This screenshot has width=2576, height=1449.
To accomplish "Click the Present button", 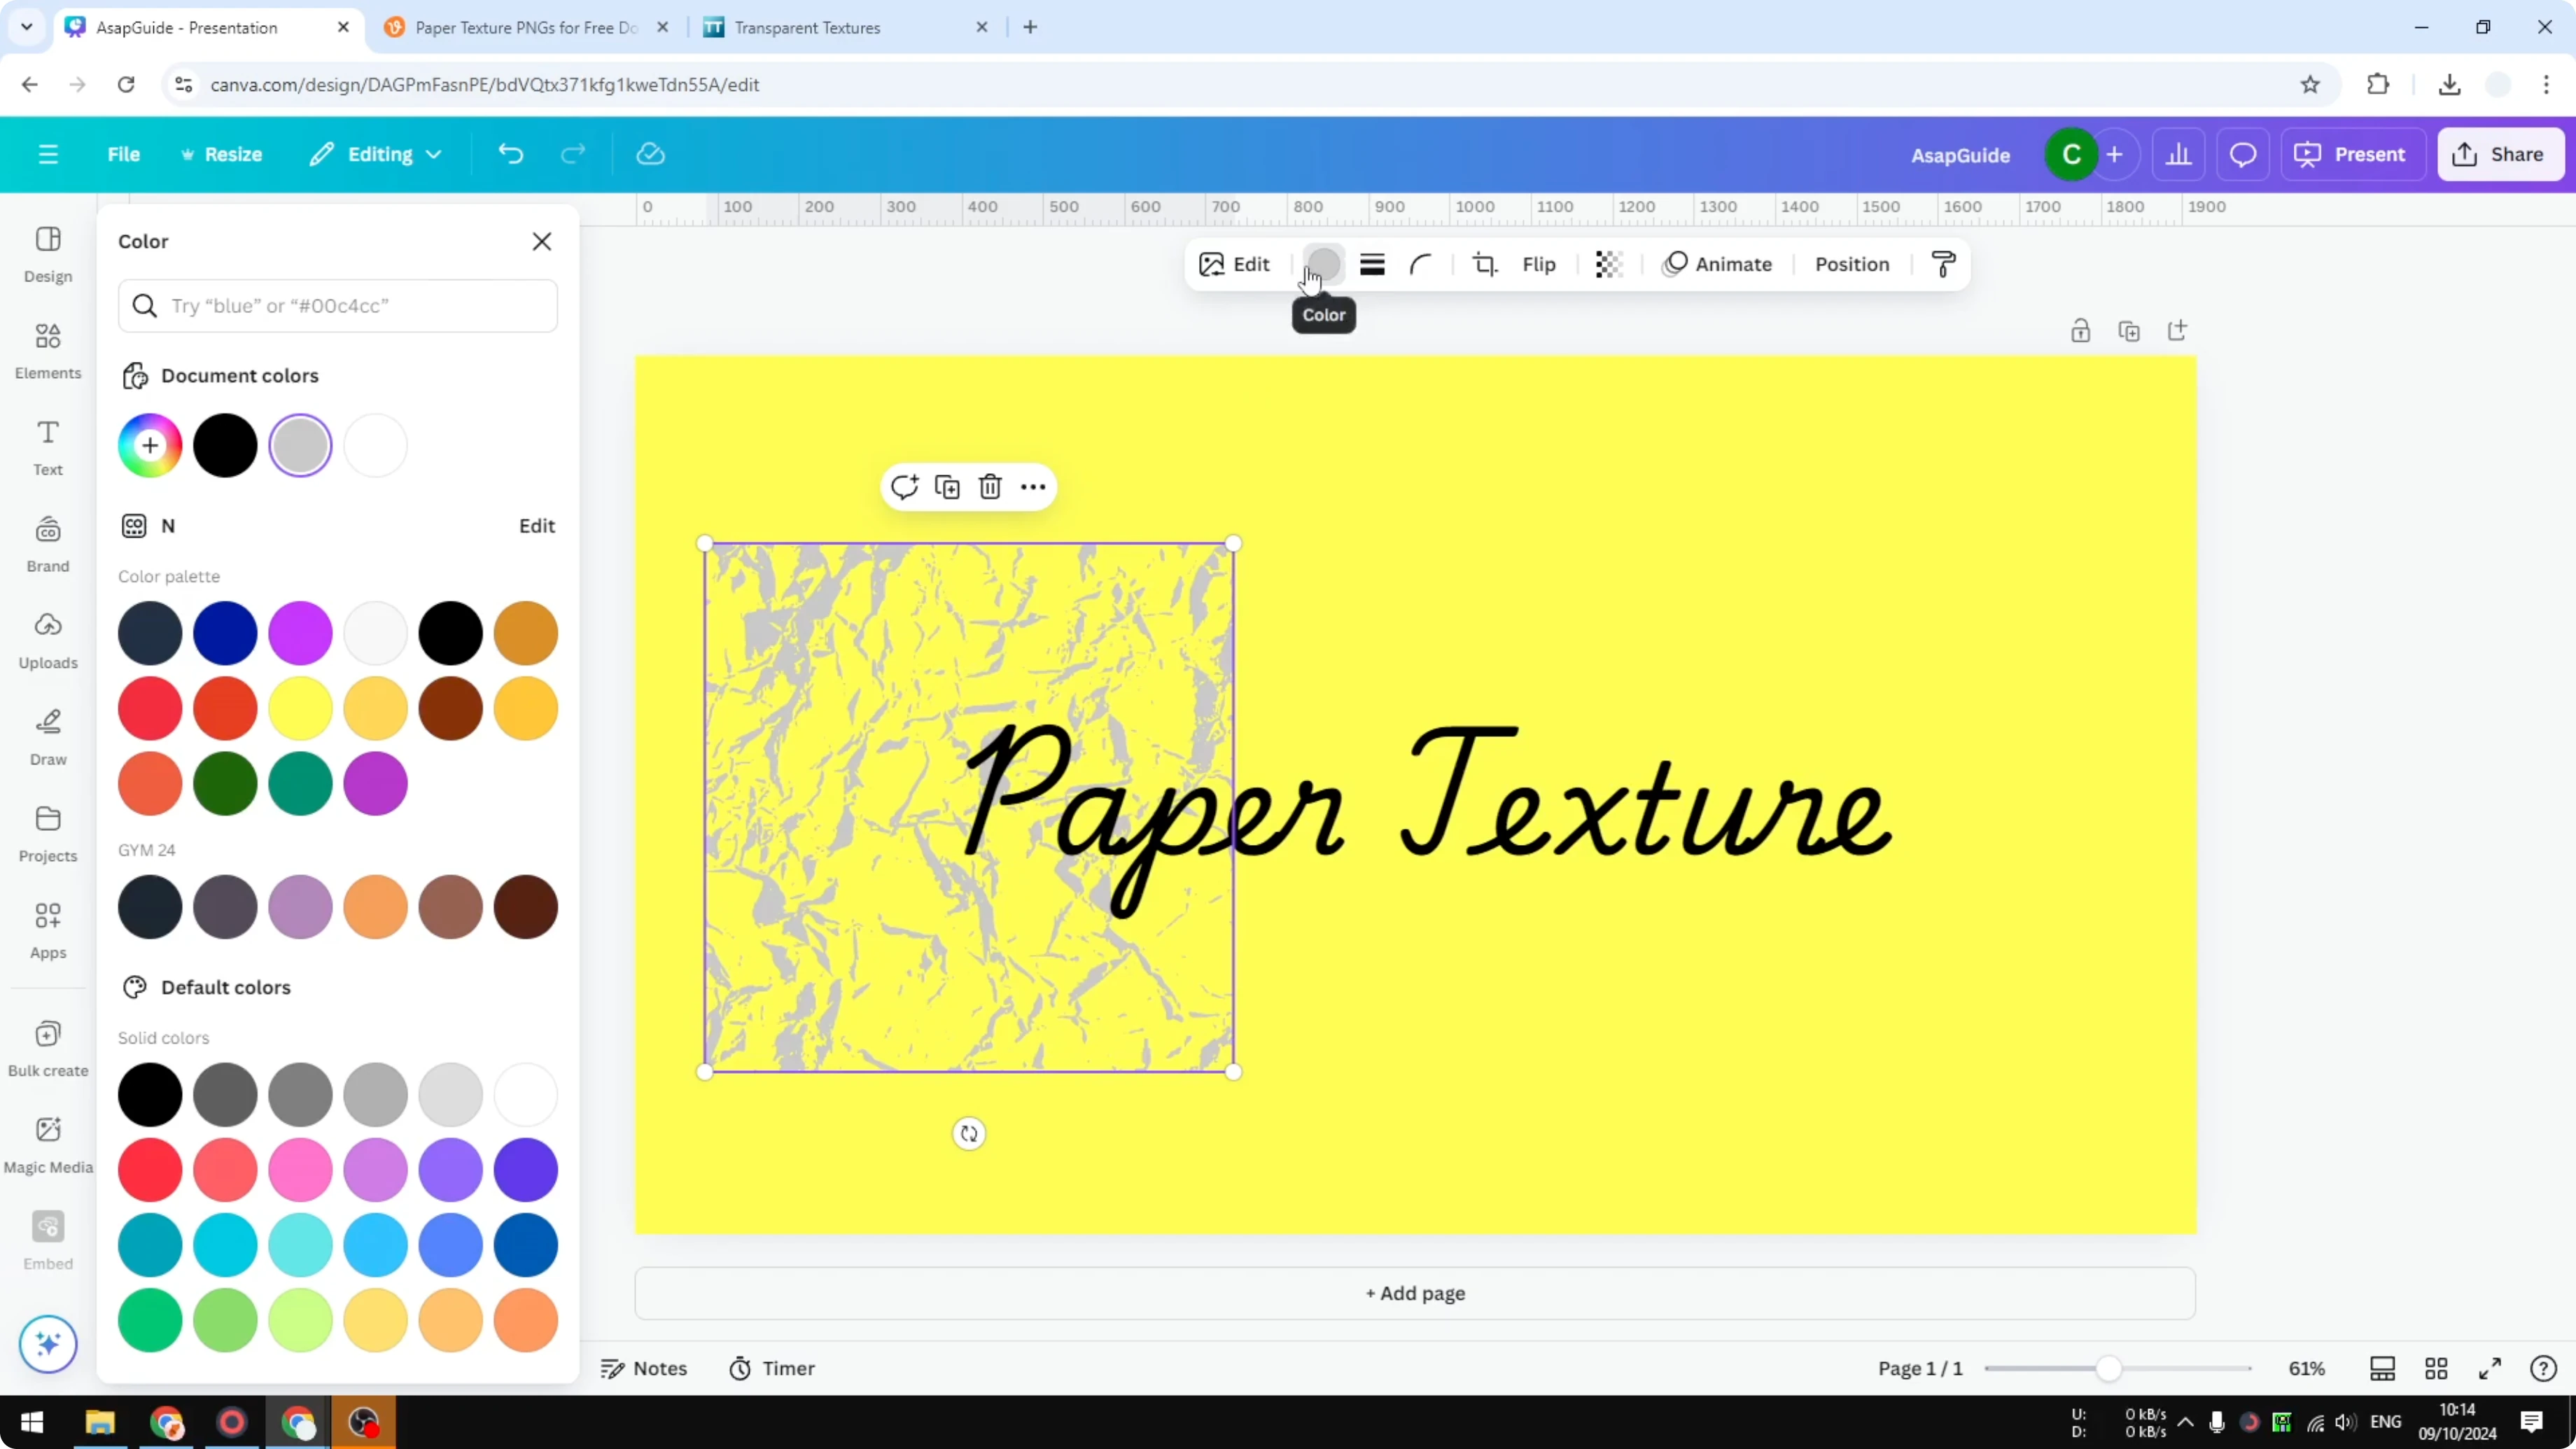I will pyautogui.click(x=2353, y=153).
